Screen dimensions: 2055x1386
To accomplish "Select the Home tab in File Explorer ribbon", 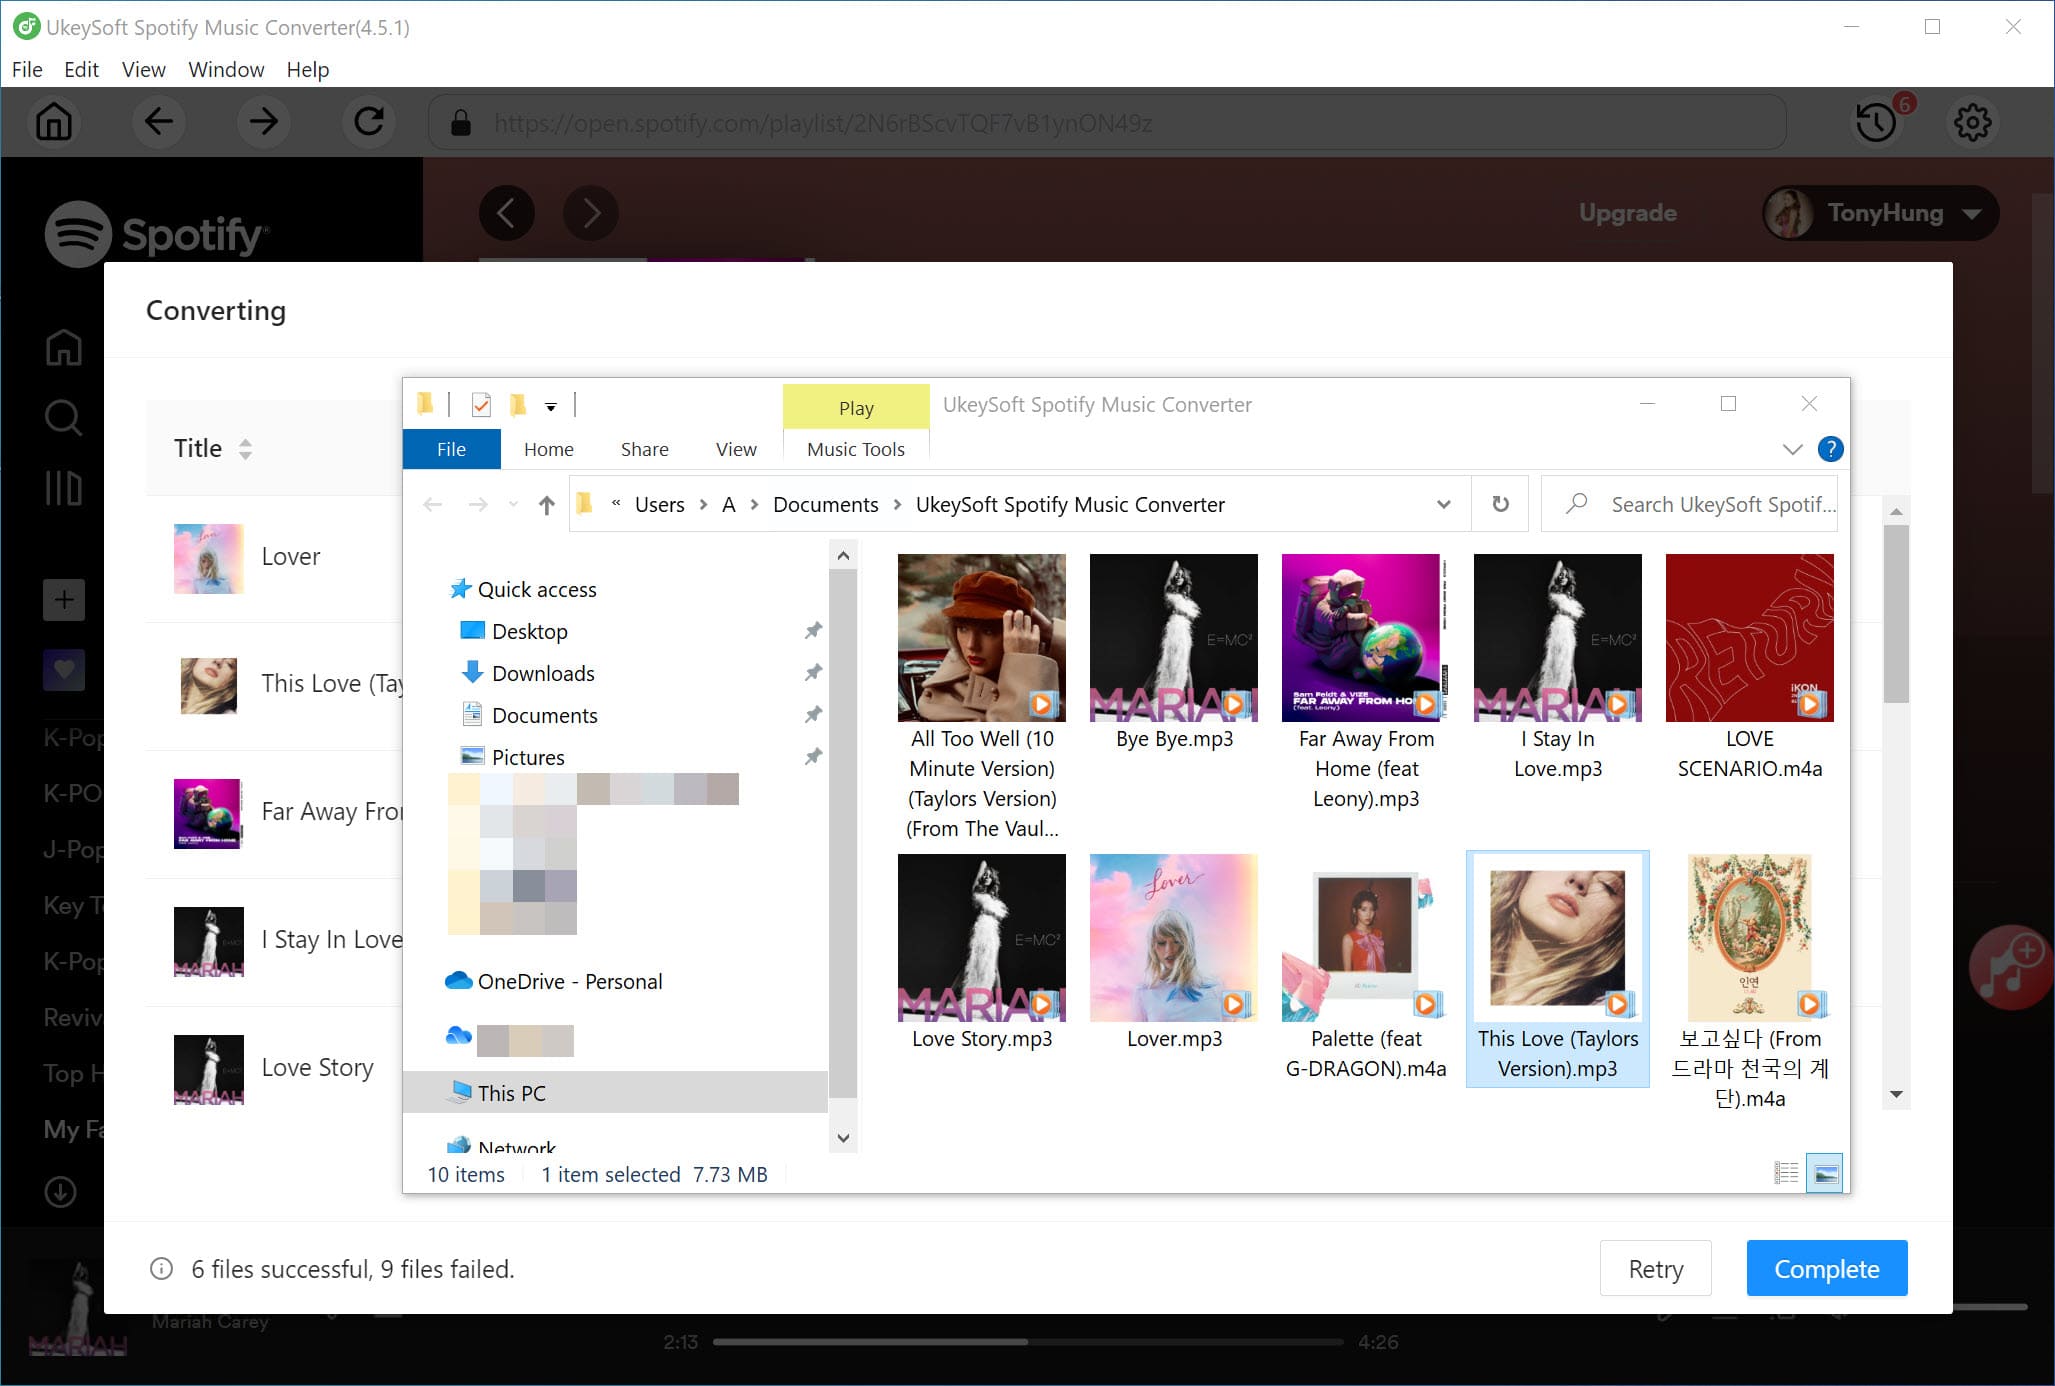I will pyautogui.click(x=547, y=449).
